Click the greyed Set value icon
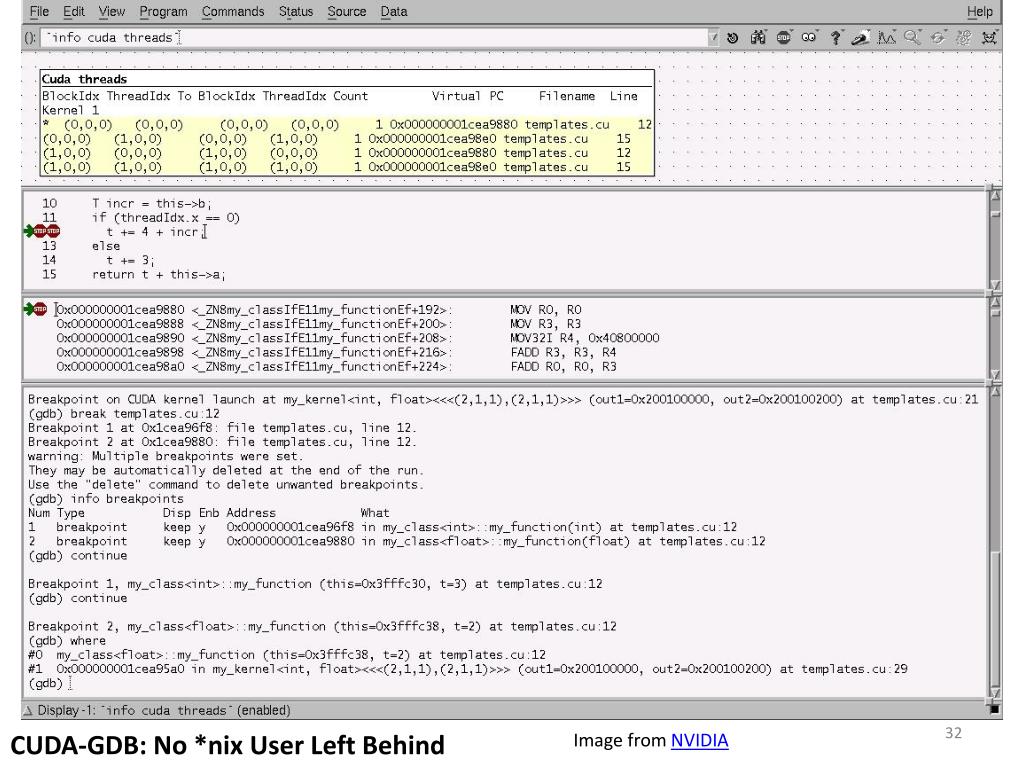Viewport: 1024px width, 768px height. pos(963,38)
